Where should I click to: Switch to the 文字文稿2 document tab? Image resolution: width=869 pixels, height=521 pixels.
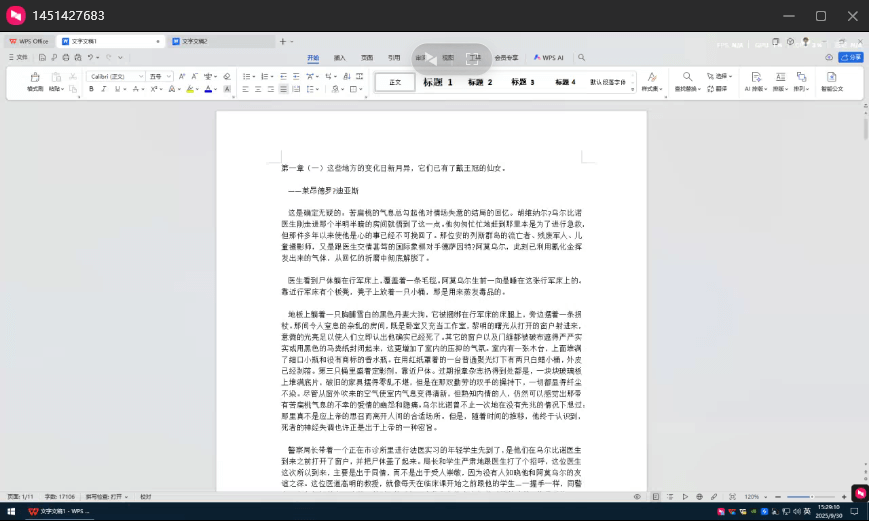(x=197, y=41)
